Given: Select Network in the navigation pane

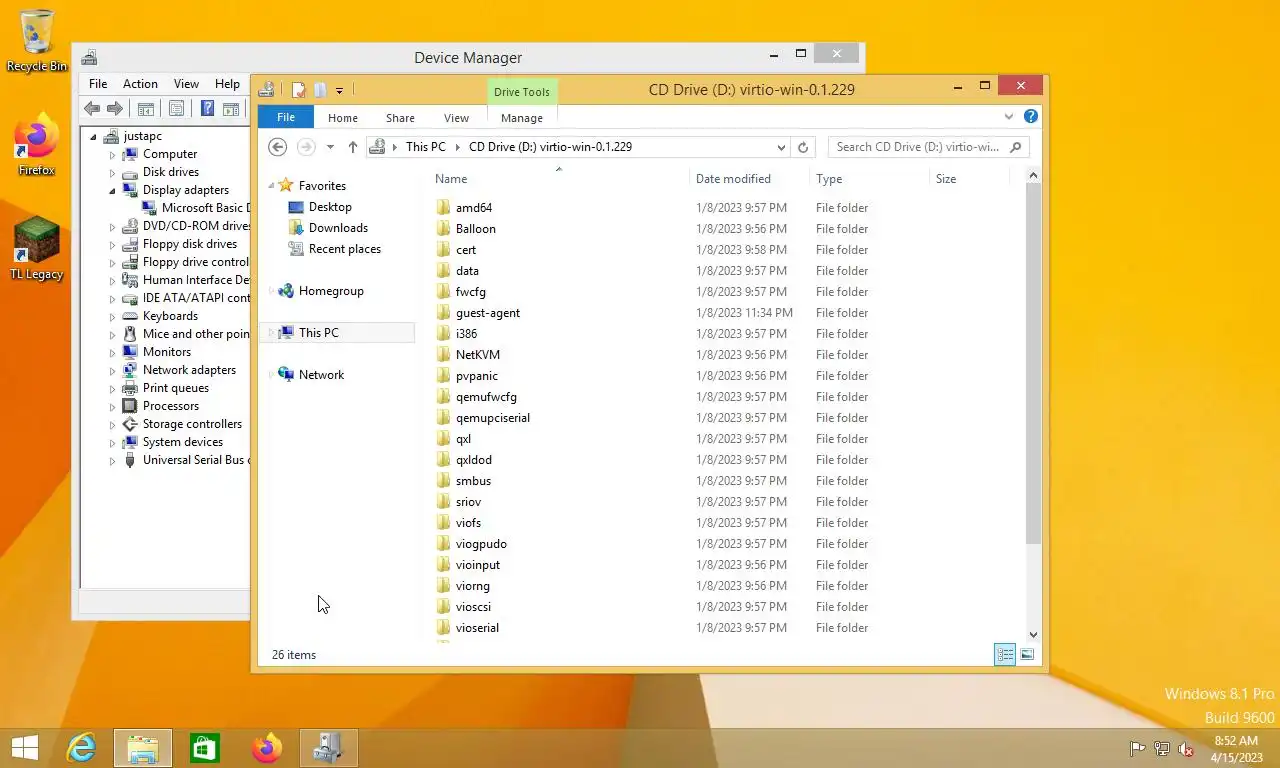Looking at the screenshot, I should pyautogui.click(x=321, y=375).
